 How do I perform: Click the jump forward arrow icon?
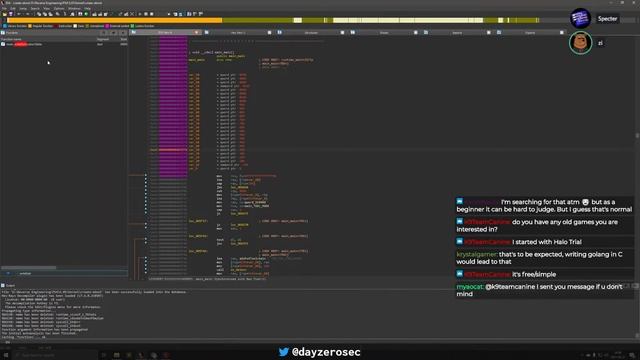coord(27,14)
